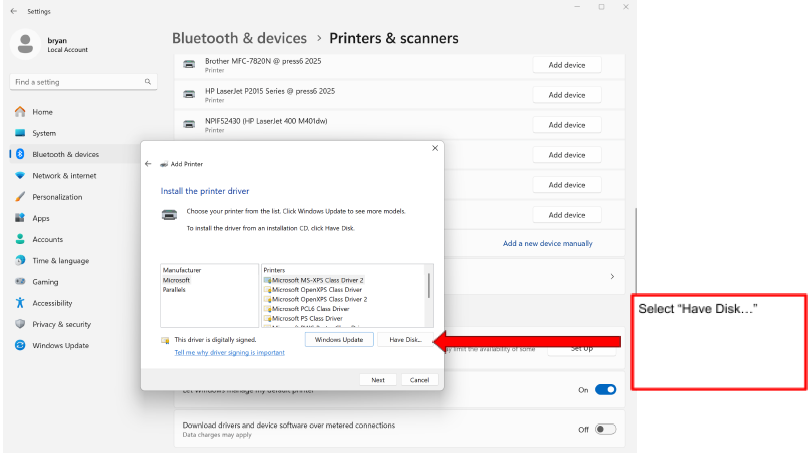This screenshot has width=811, height=453.
Task: Click the Time & language globe icon
Action: click(x=20, y=260)
